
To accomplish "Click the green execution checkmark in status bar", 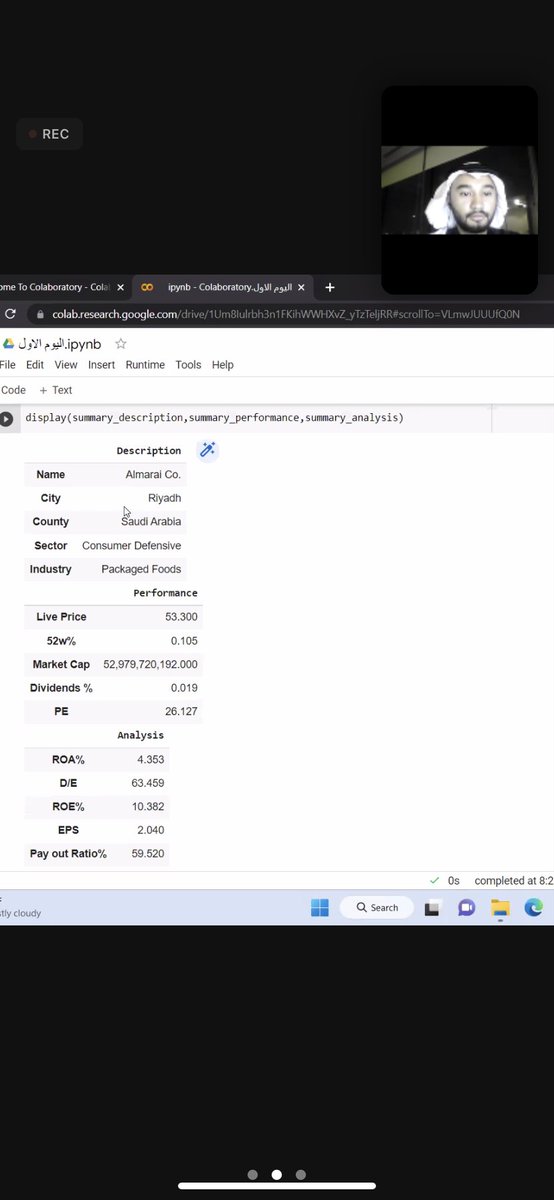I will 434,881.
